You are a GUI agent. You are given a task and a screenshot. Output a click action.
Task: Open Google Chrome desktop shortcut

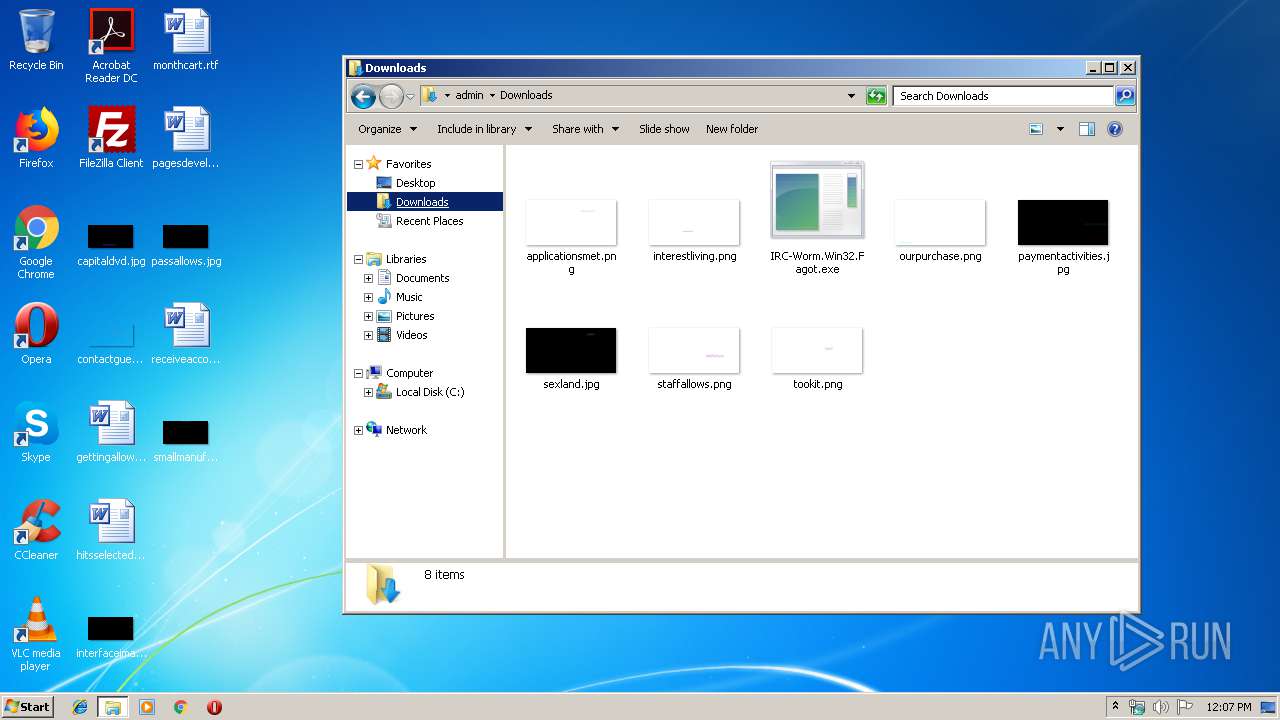36,242
